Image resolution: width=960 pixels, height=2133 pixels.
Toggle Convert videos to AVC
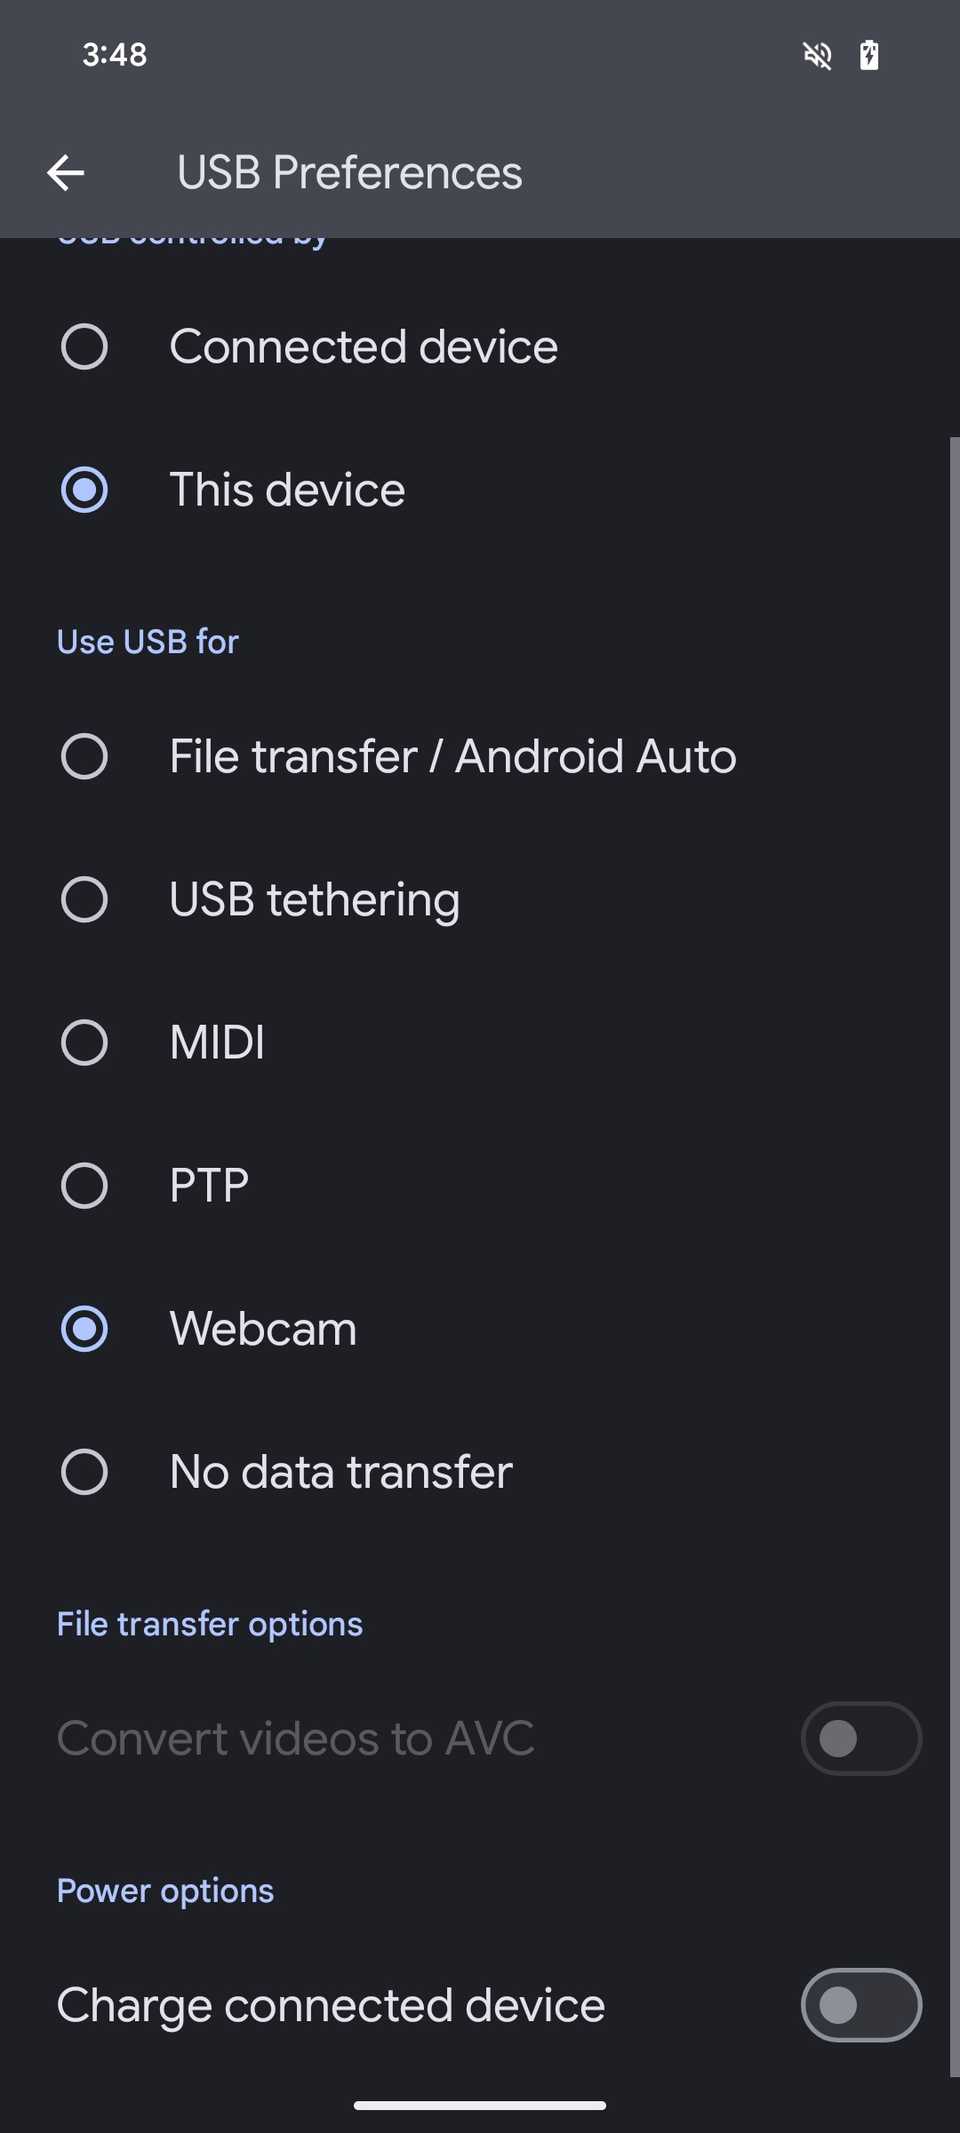point(861,1738)
